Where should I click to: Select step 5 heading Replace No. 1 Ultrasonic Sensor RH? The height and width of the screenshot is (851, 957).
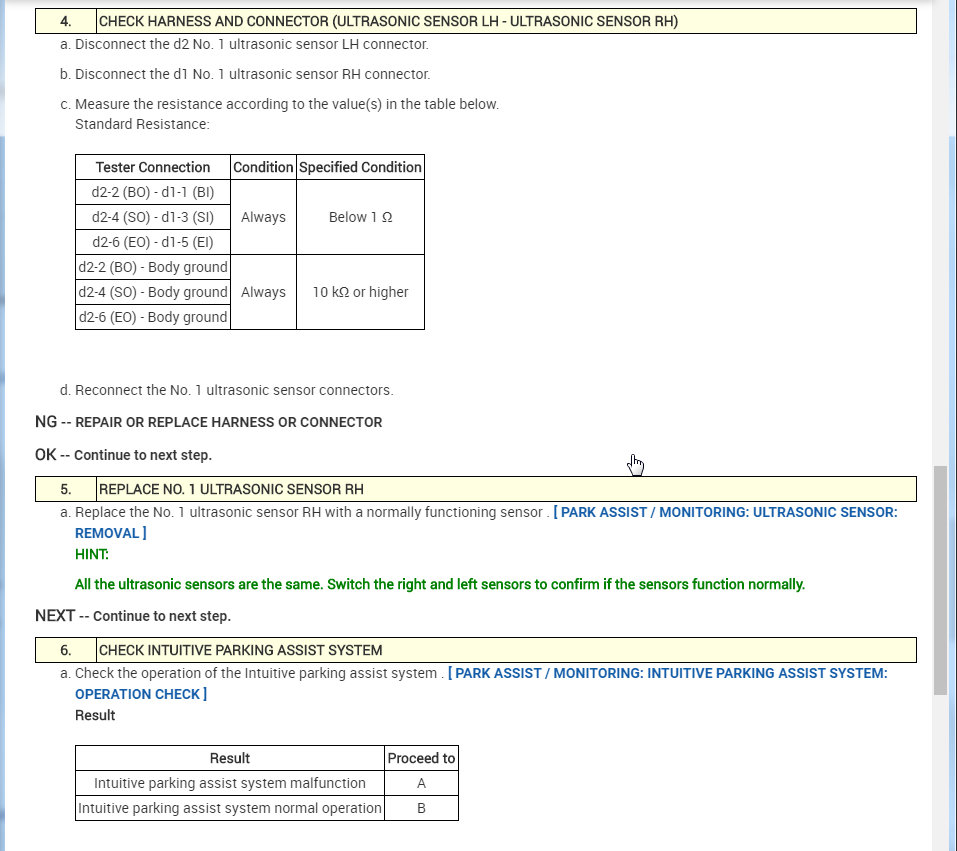tap(475, 489)
